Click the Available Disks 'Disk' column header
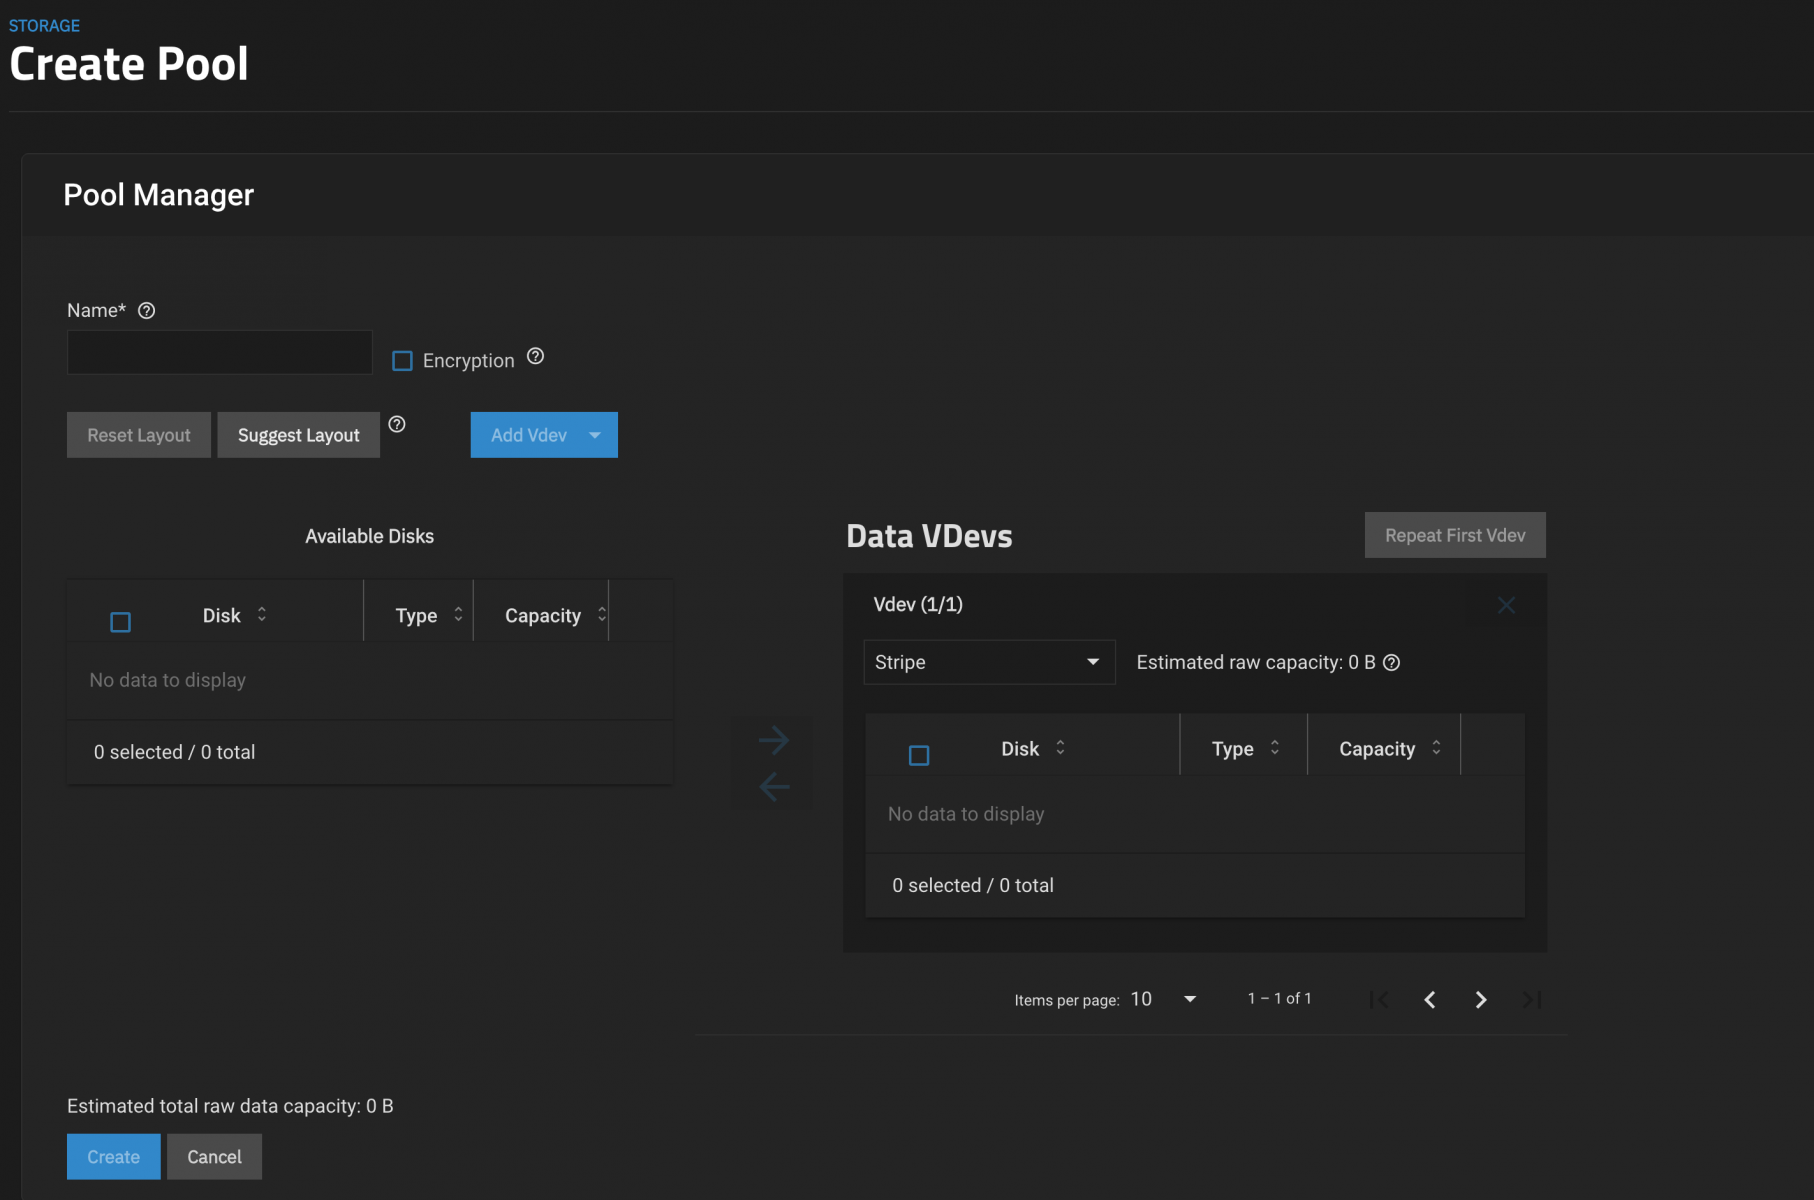Viewport: 1814px width, 1200px height. coord(221,615)
